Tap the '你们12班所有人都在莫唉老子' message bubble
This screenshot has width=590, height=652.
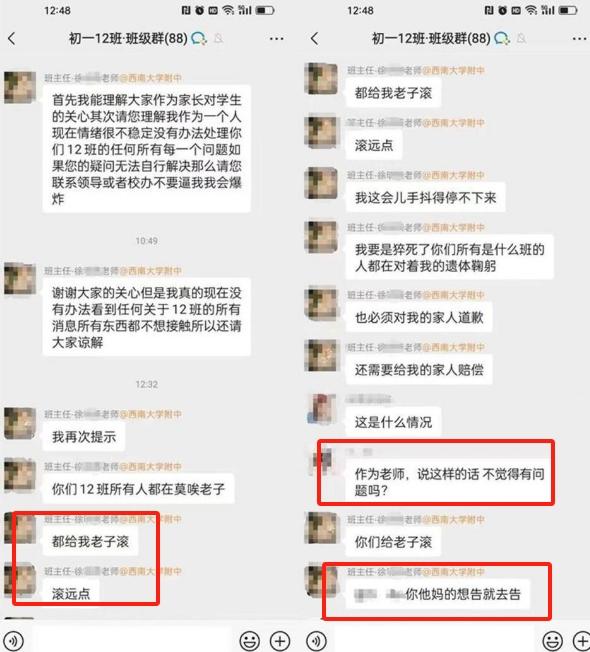(x=138, y=489)
